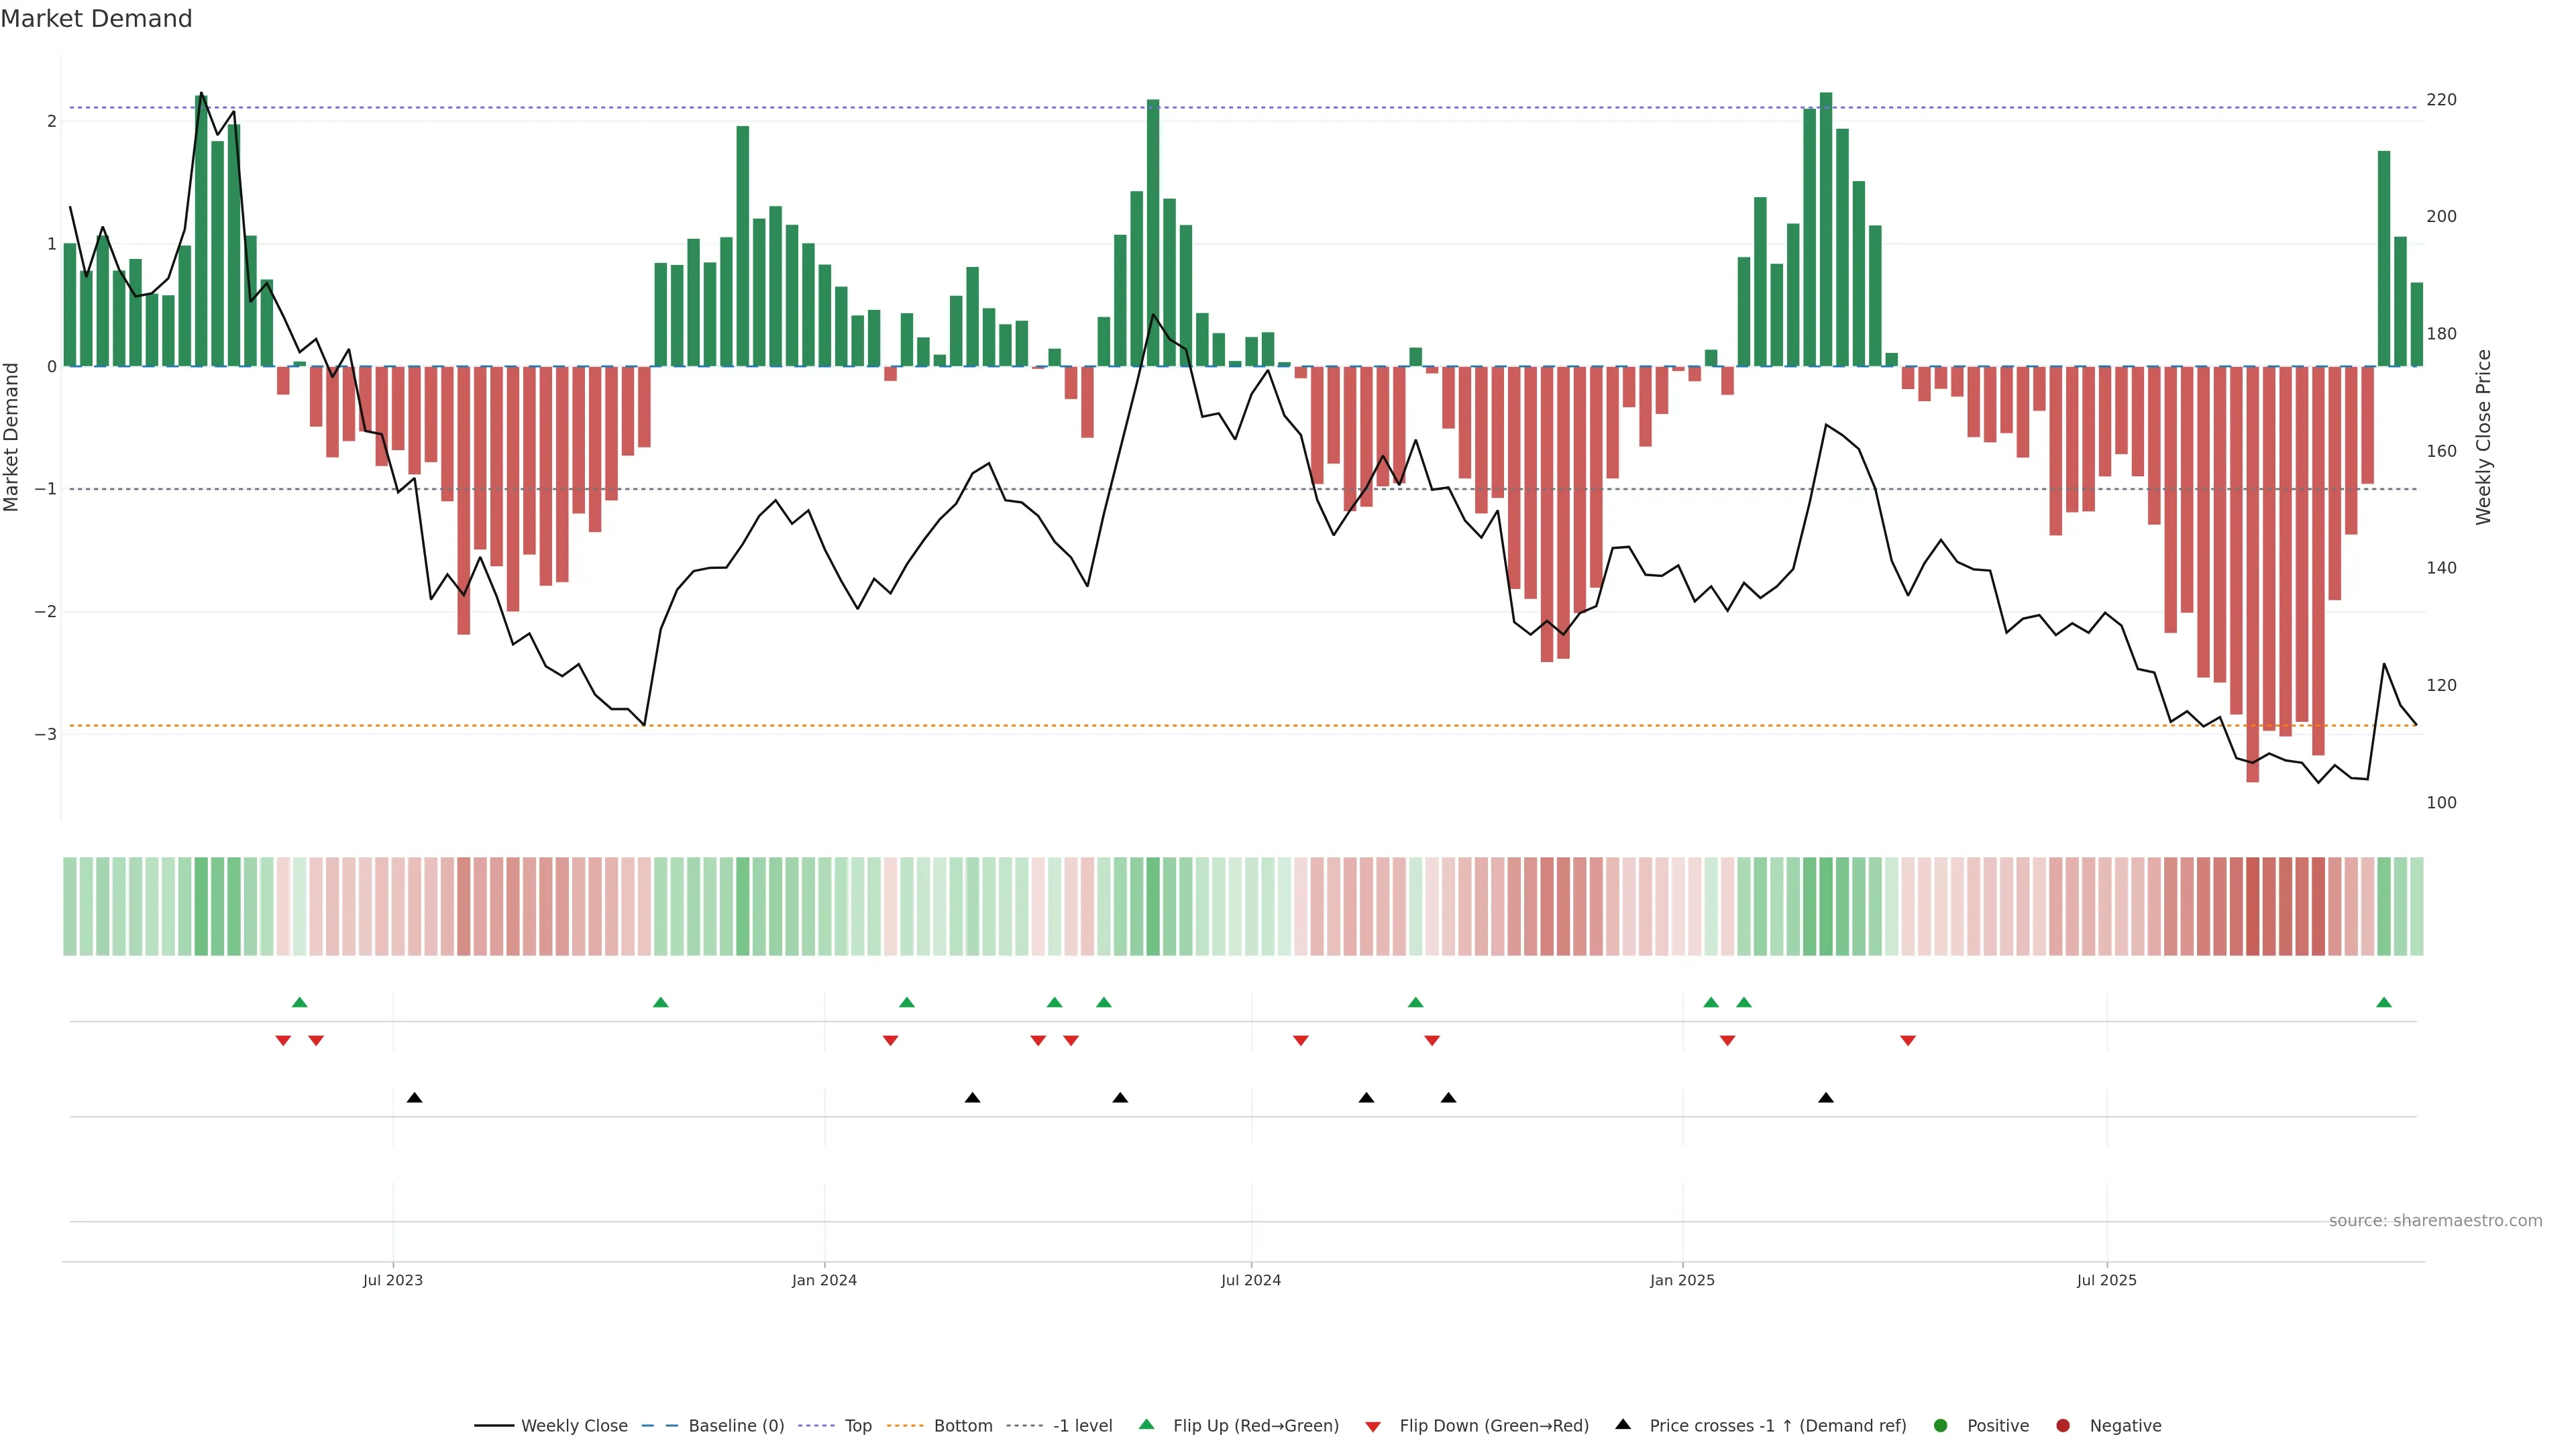The image size is (2576, 1449).
Task: Click the green Positive legend dot
Action: pyautogui.click(x=1941, y=1426)
